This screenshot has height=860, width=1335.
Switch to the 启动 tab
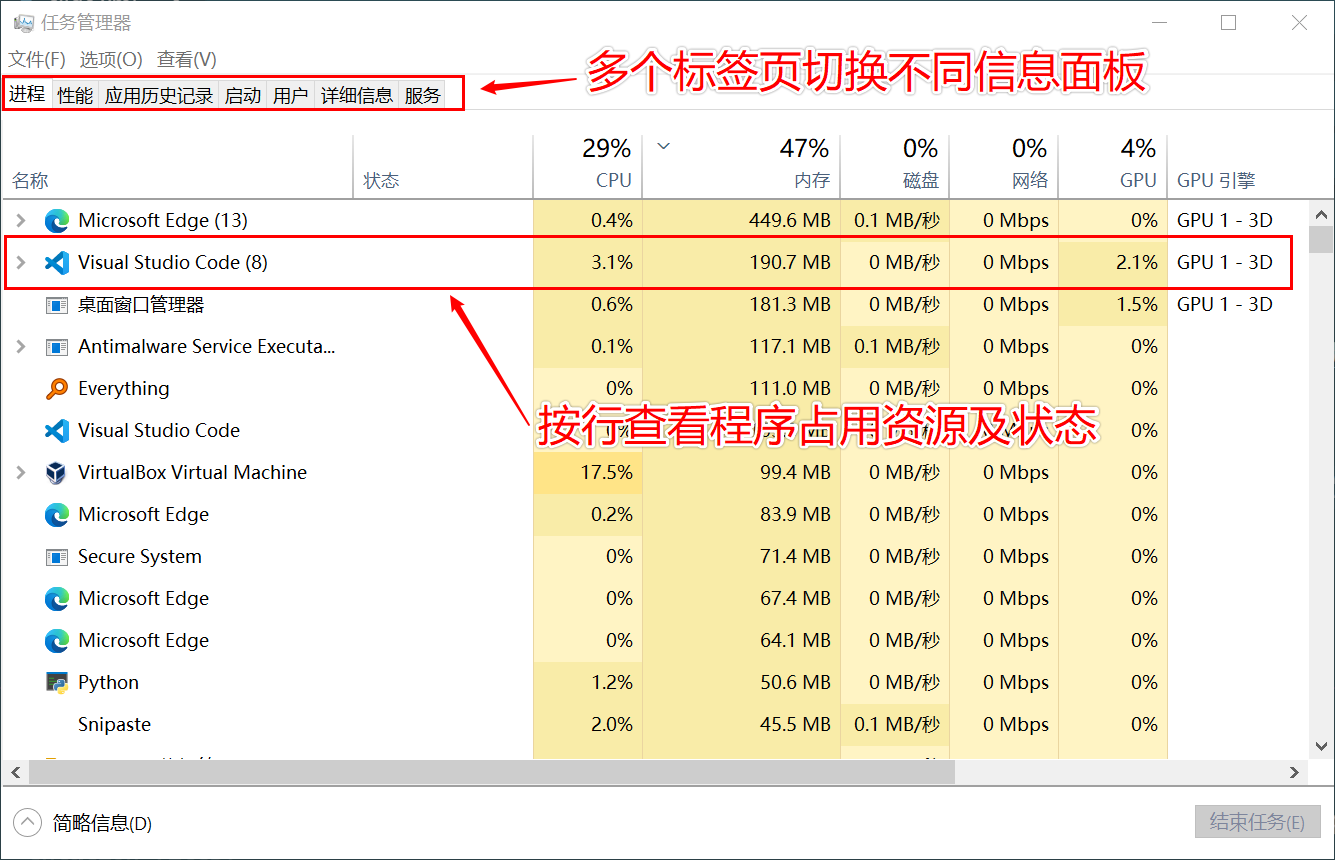coord(243,95)
